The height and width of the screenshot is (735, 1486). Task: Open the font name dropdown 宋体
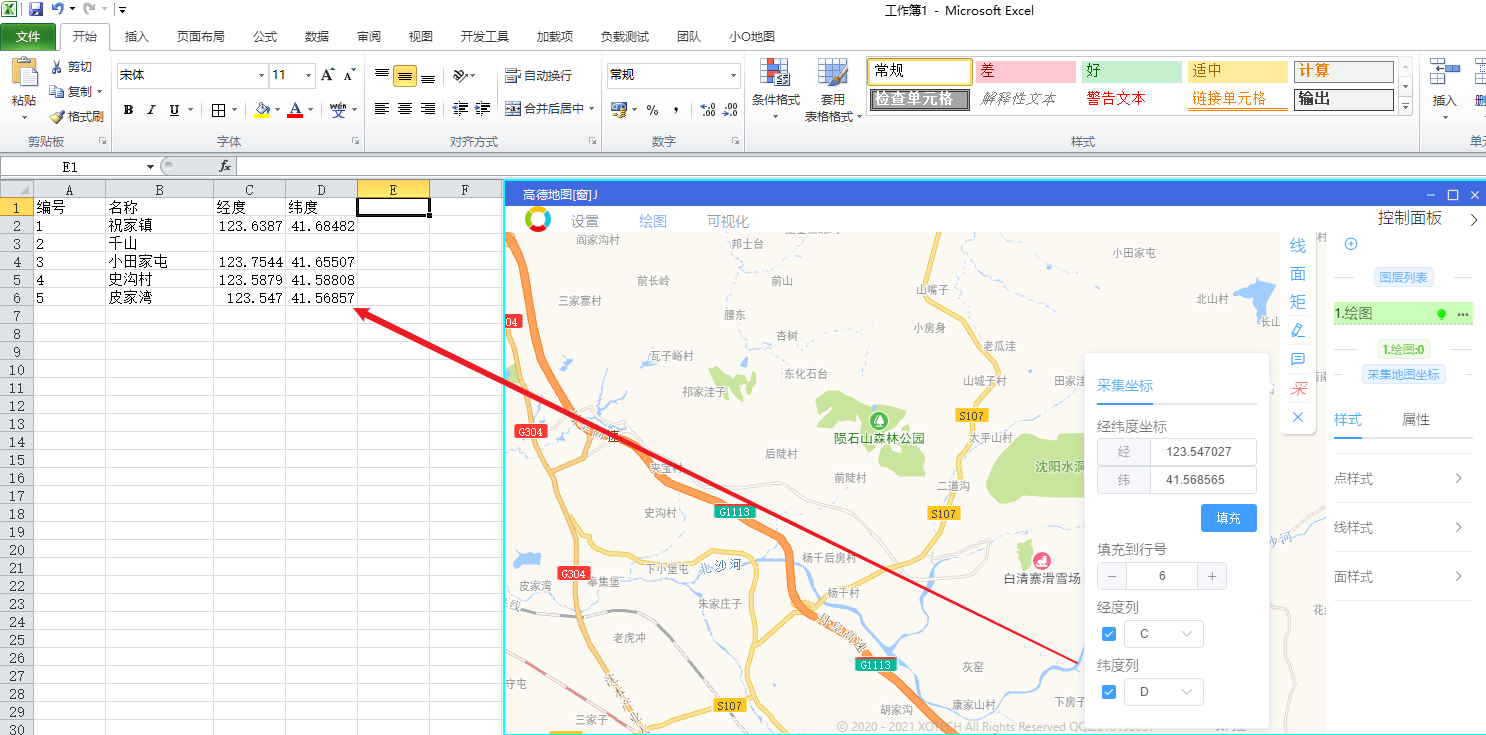[262, 75]
